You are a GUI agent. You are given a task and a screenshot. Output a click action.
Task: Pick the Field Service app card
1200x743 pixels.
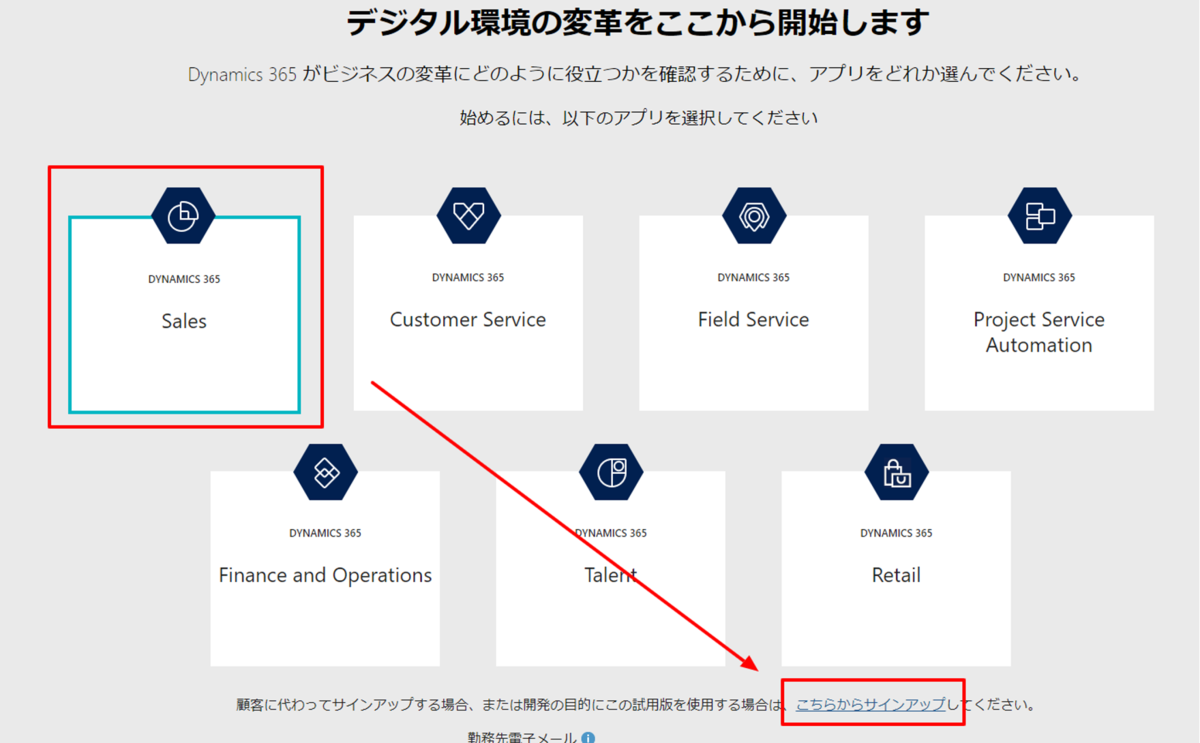click(754, 313)
